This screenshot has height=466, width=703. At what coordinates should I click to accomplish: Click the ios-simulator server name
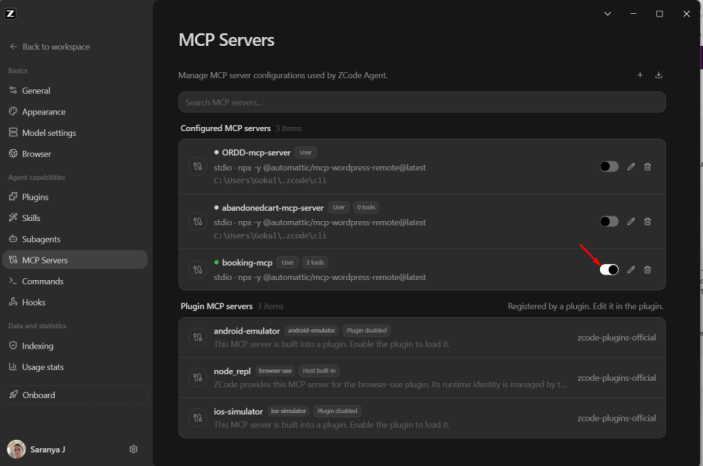tap(238, 411)
